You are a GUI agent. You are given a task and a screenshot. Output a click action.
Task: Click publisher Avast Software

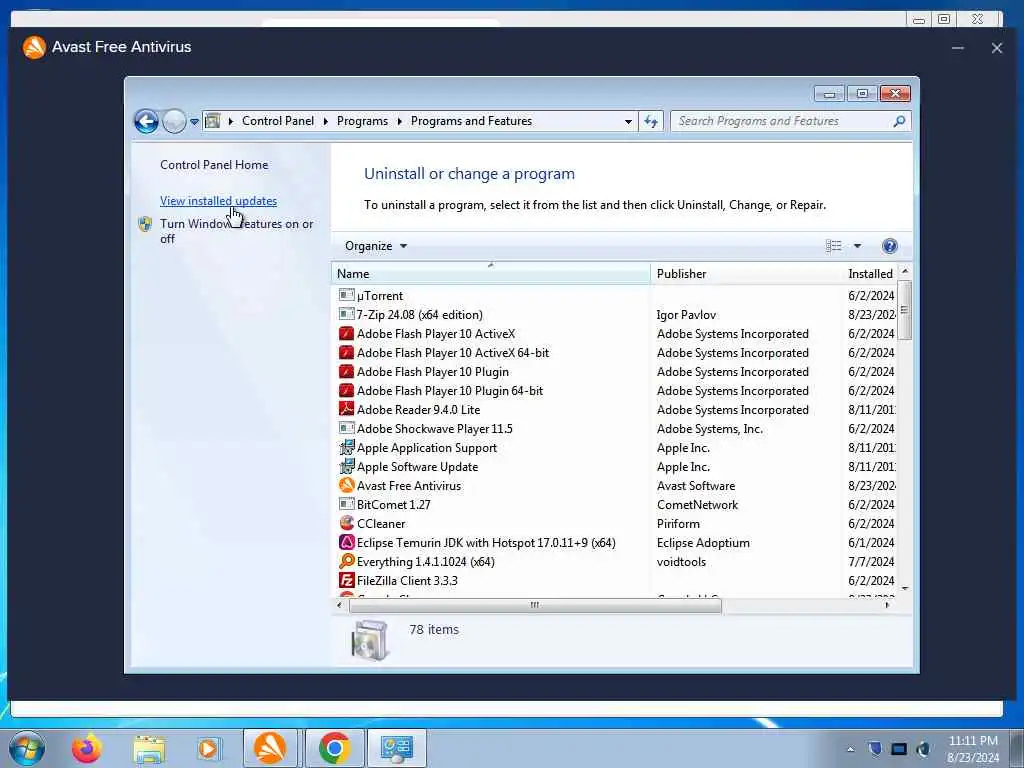pyautogui.click(x=696, y=486)
